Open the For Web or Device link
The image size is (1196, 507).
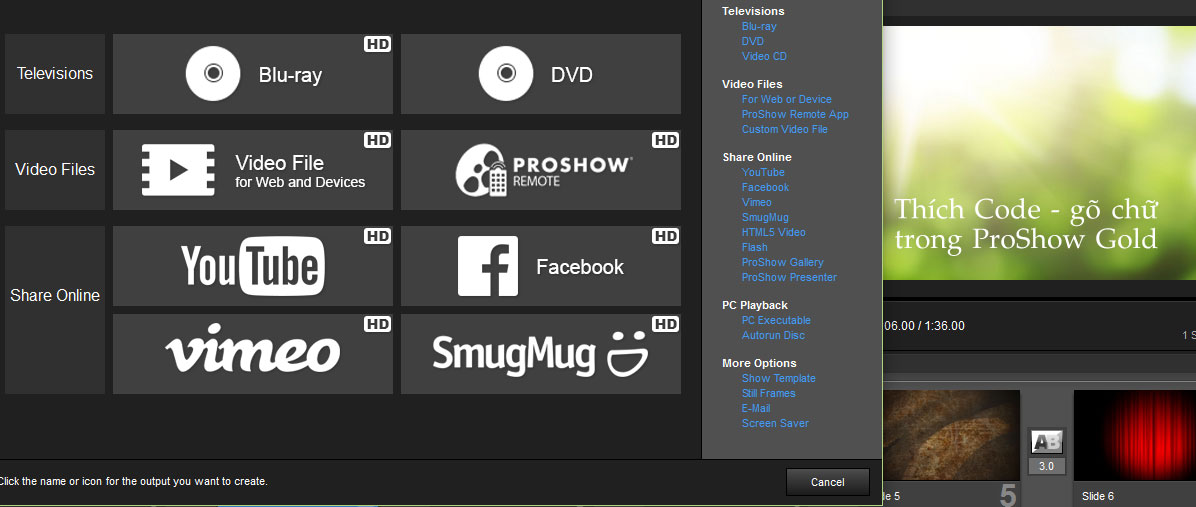(786, 99)
